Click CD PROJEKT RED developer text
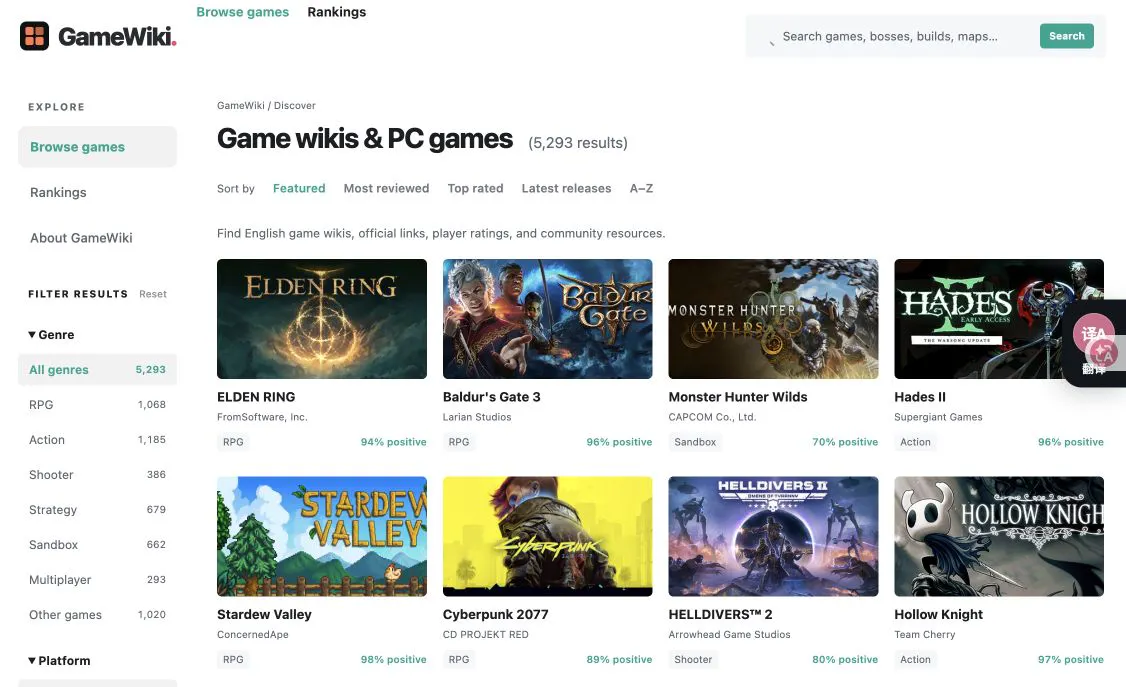Screen dimensions: 1126x687 (485, 635)
